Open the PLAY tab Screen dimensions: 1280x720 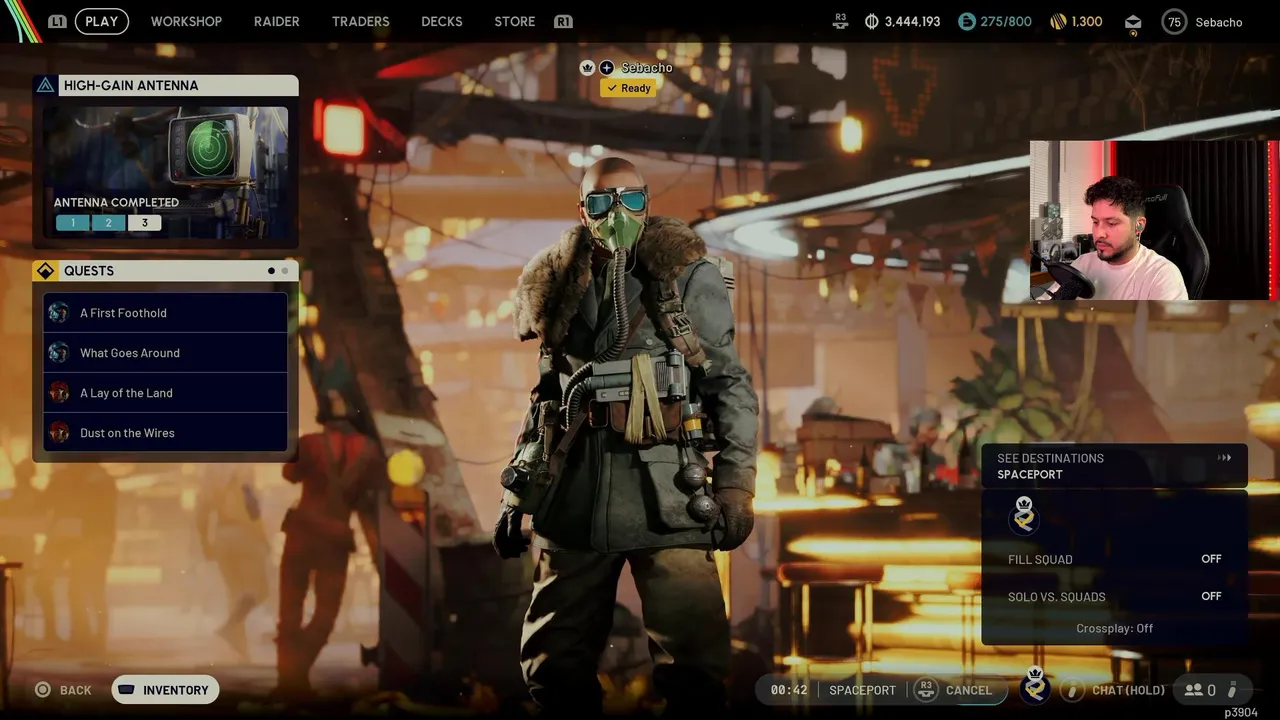[101, 21]
